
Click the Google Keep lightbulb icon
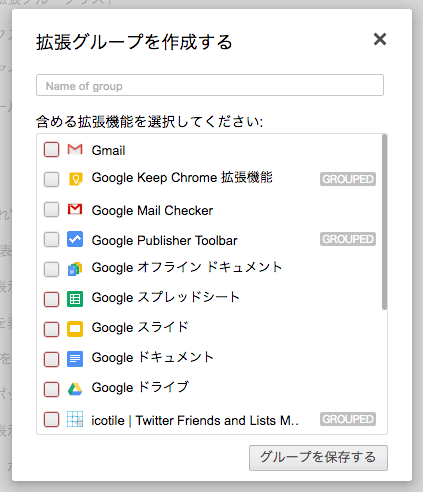[76, 179]
